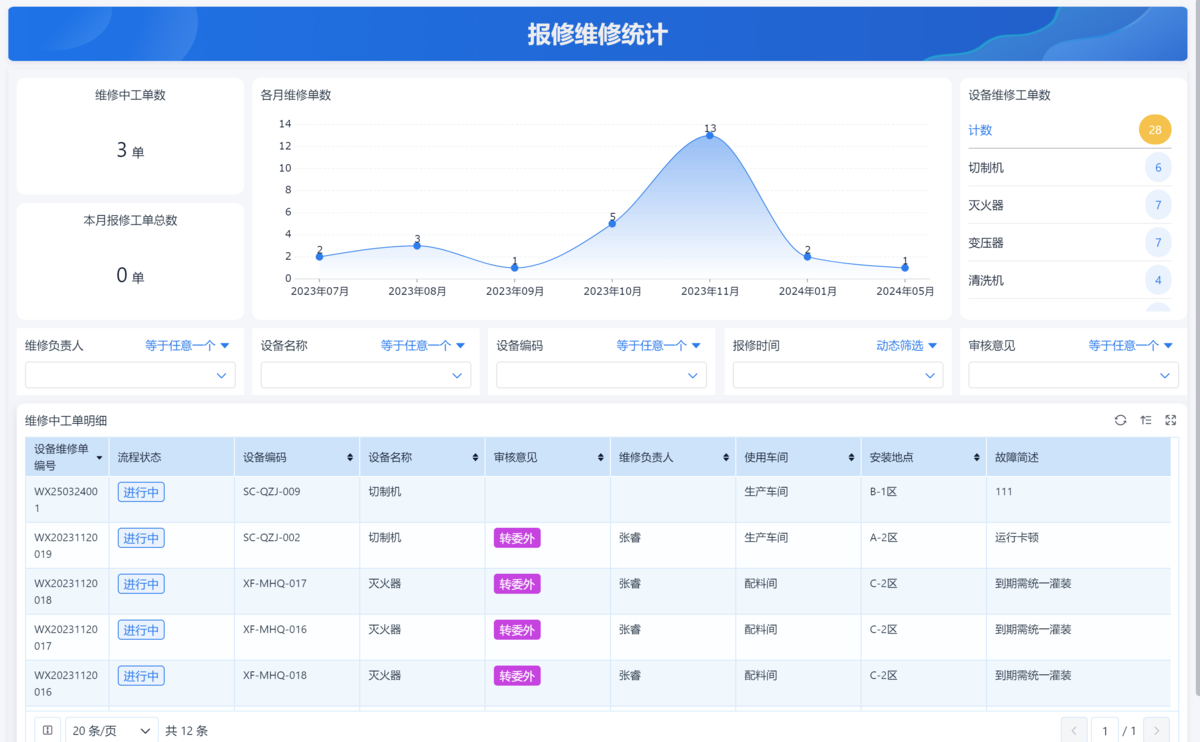Expand the 报修时间 filter dropdown
Viewport: 1200px width, 742px height.
pyautogui.click(x=838, y=375)
